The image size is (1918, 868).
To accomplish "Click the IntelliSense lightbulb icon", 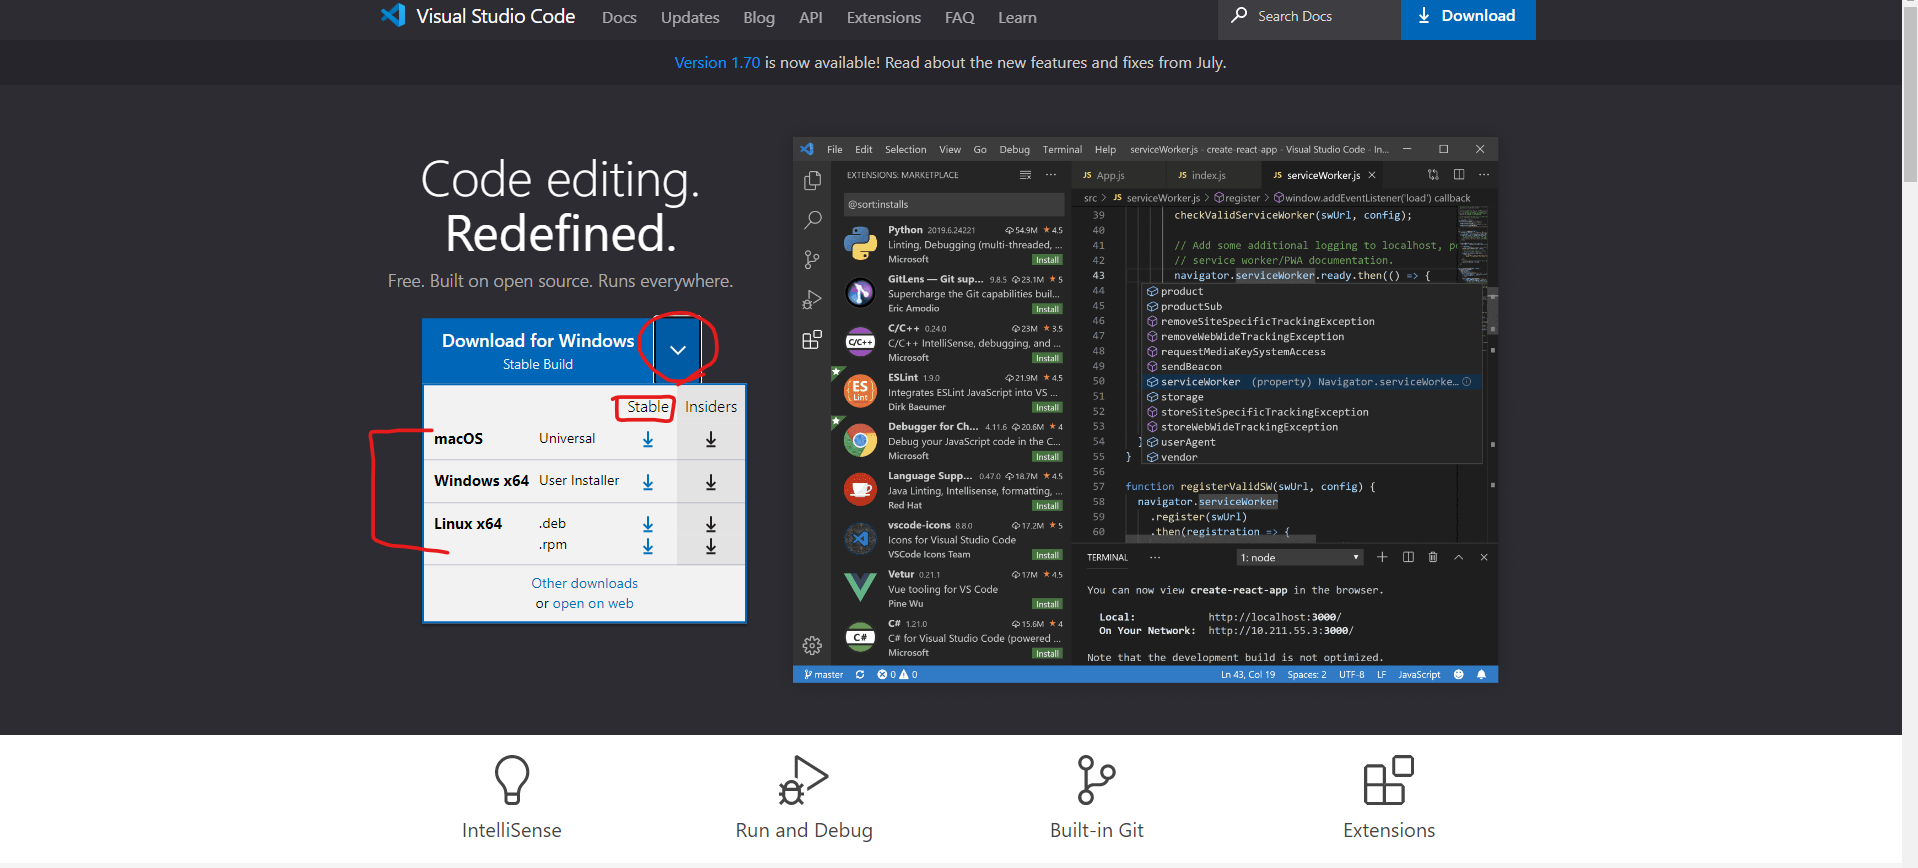I will point(512,780).
